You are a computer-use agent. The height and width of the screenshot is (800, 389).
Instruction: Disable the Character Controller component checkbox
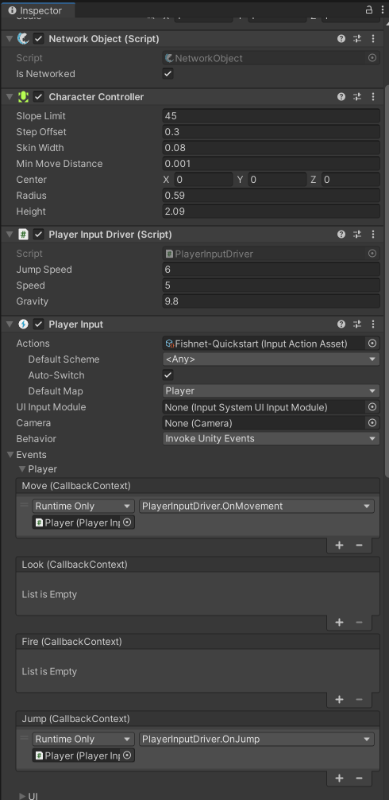(39, 97)
